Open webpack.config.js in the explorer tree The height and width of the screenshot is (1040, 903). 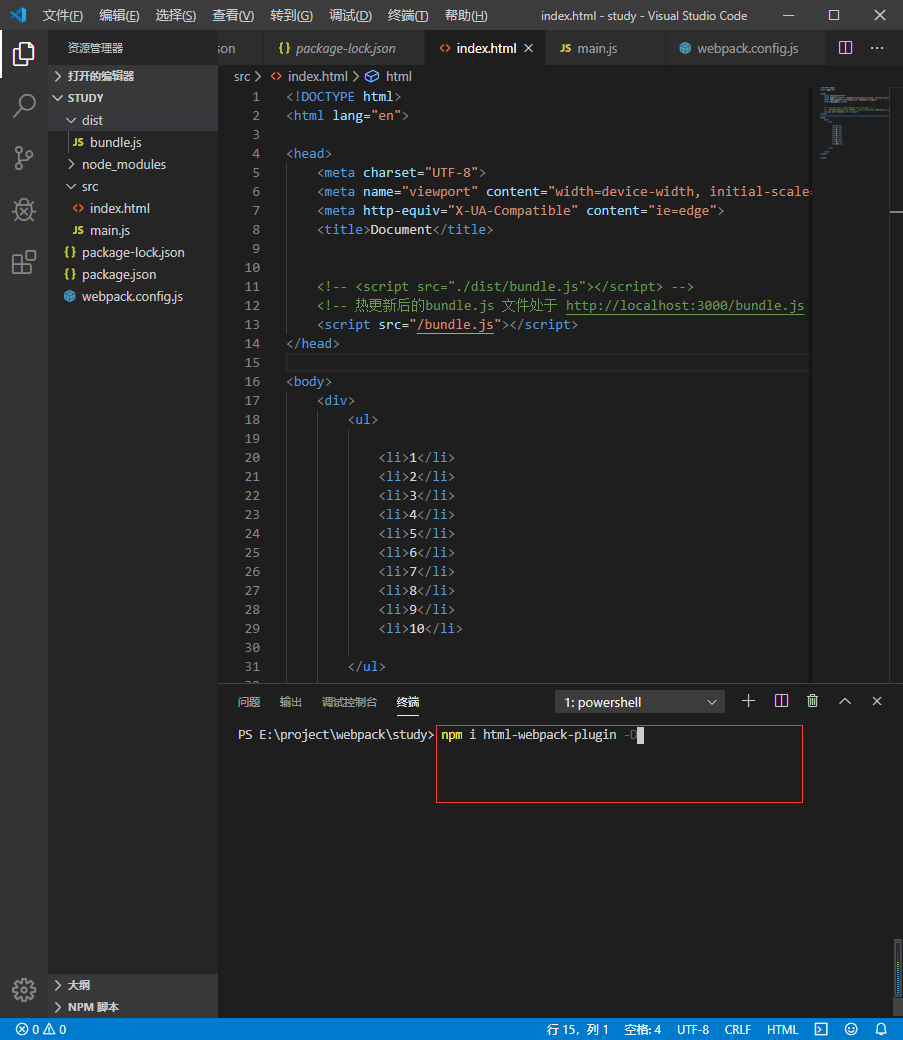pos(133,296)
